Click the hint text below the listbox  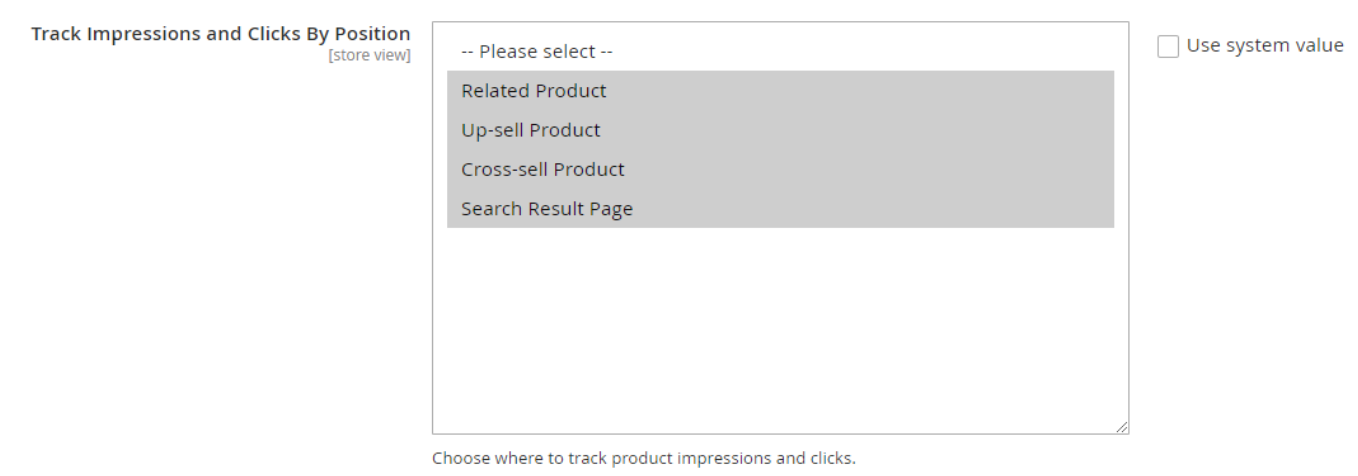coord(644,461)
